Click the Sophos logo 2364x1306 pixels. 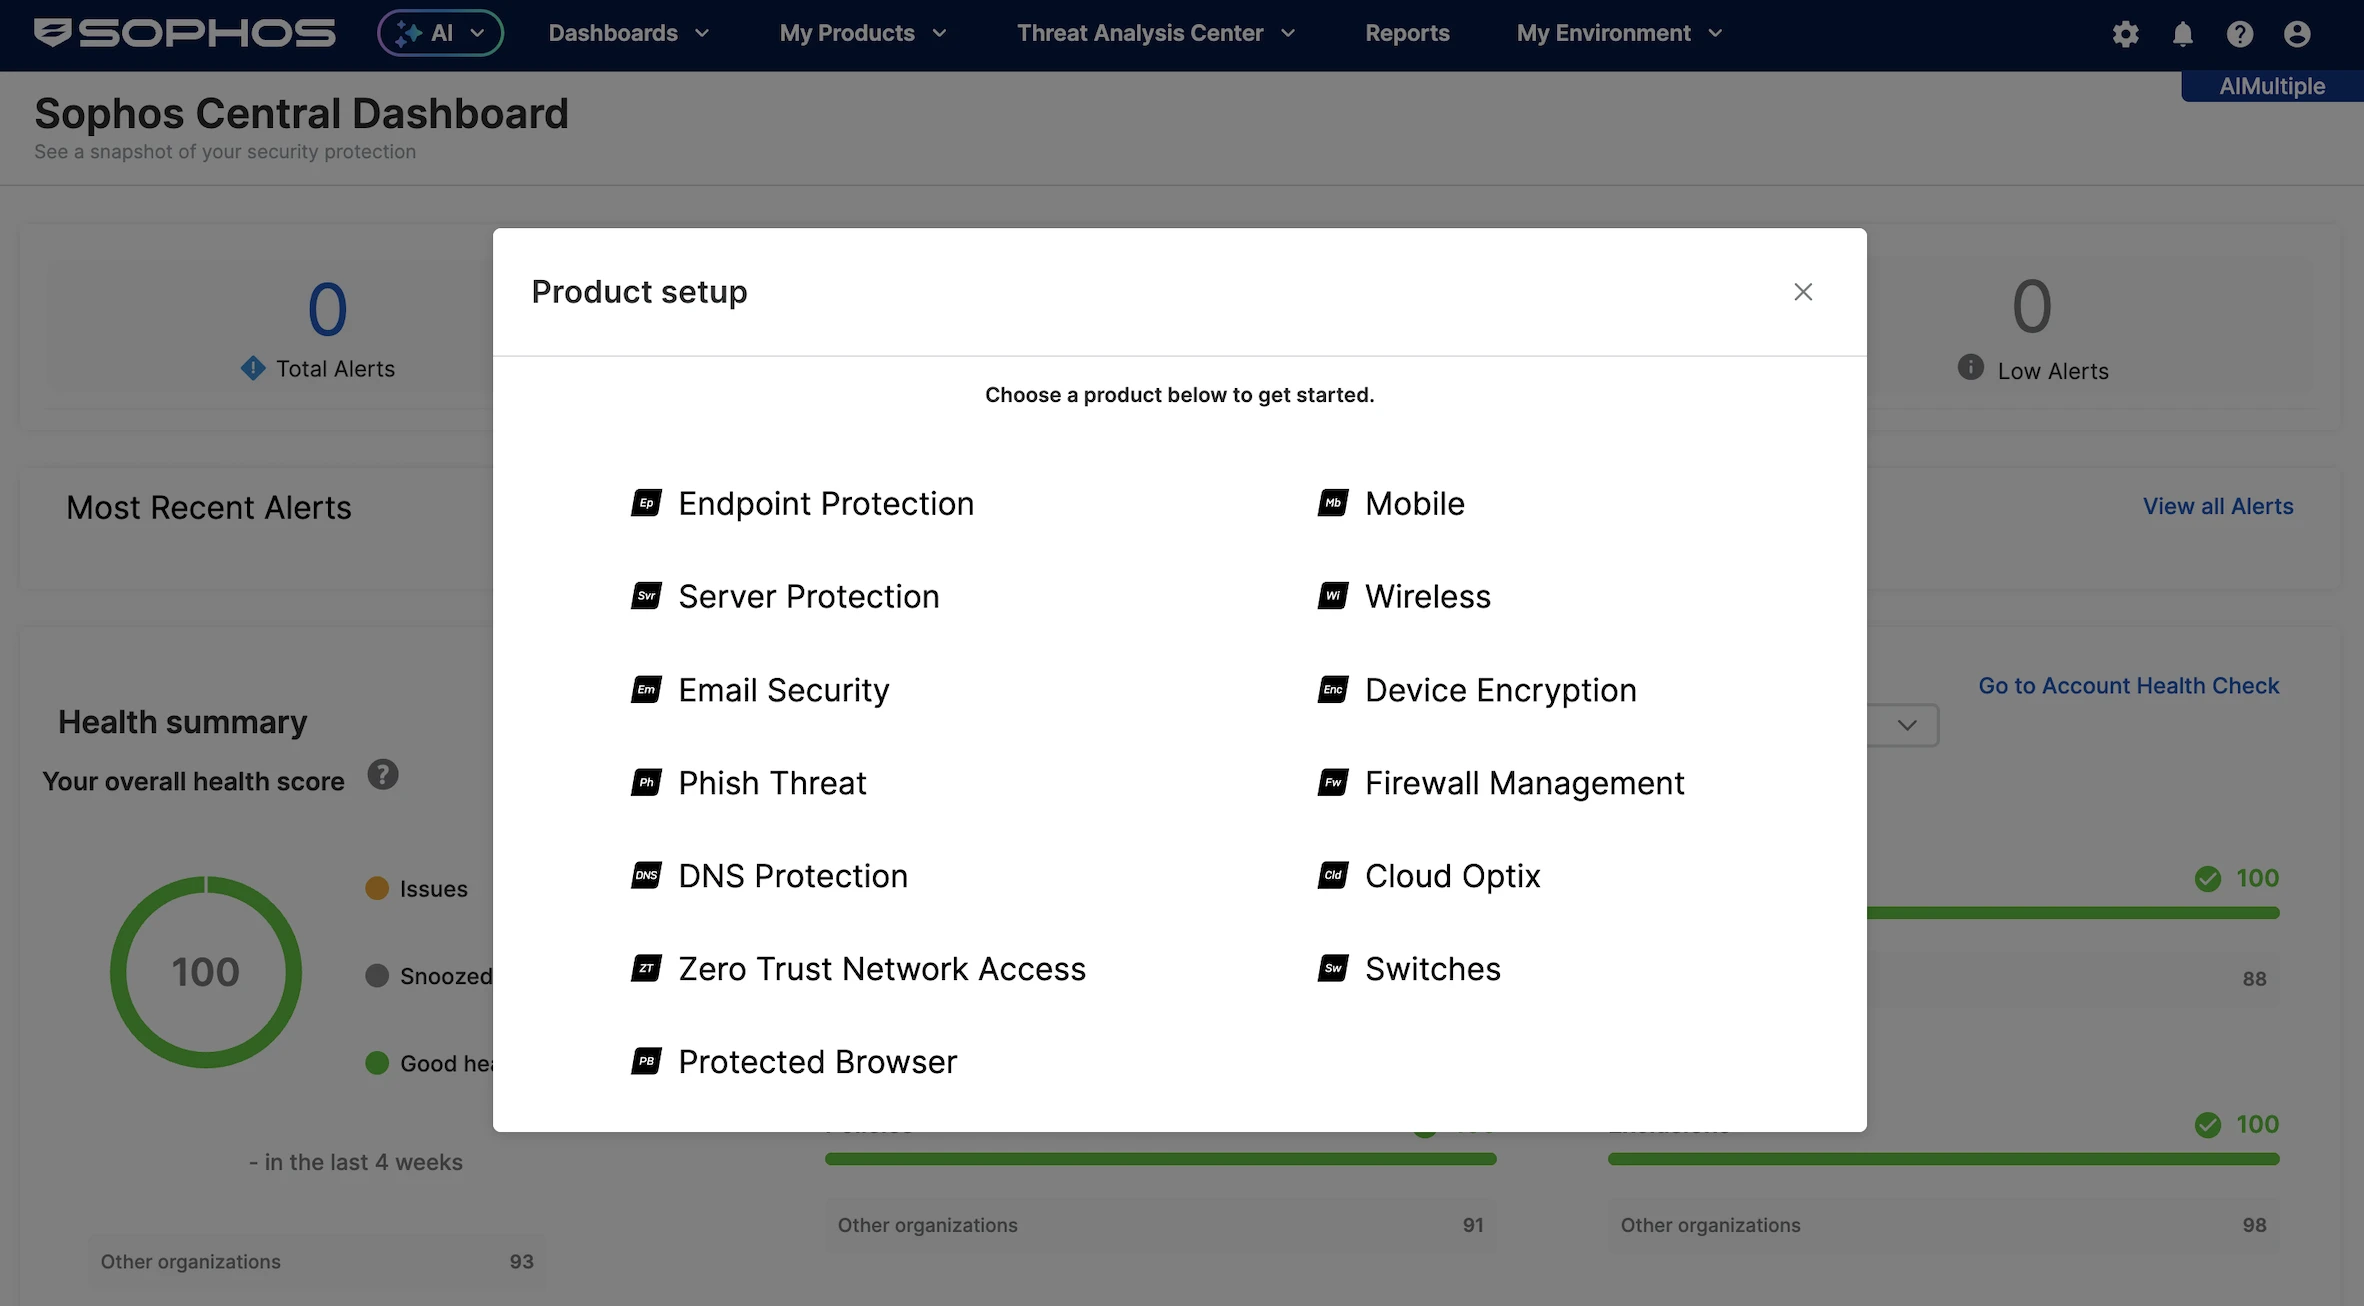pos(185,33)
